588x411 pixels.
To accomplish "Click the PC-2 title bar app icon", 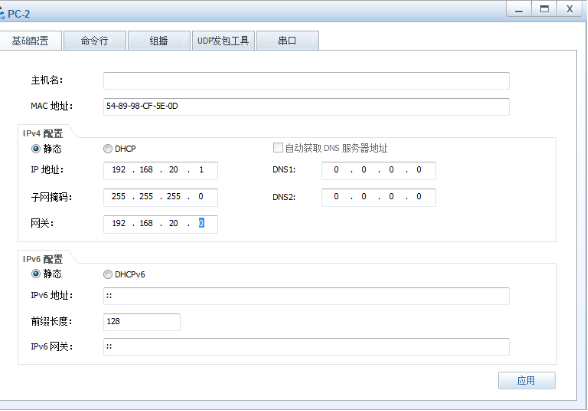I will point(2,14).
